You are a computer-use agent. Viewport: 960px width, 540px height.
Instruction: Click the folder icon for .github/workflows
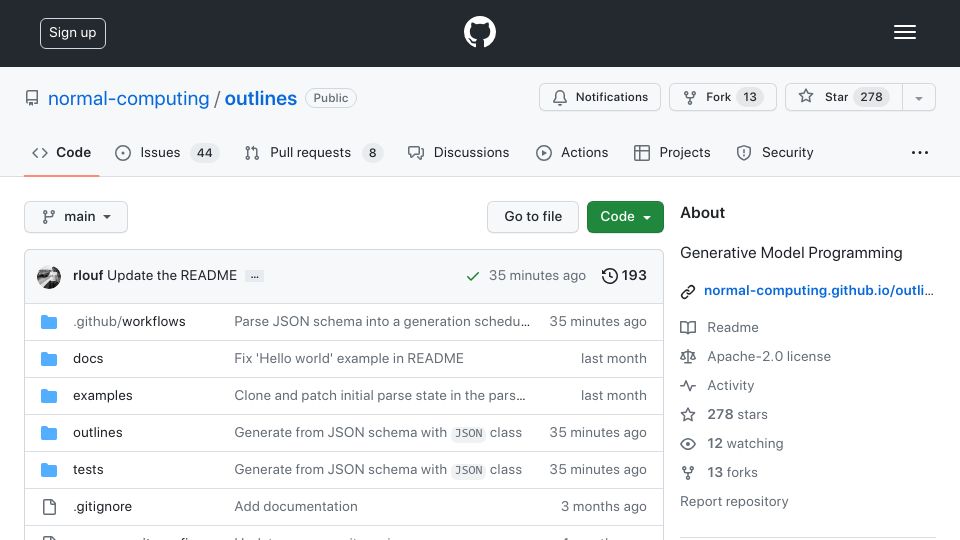coord(49,322)
